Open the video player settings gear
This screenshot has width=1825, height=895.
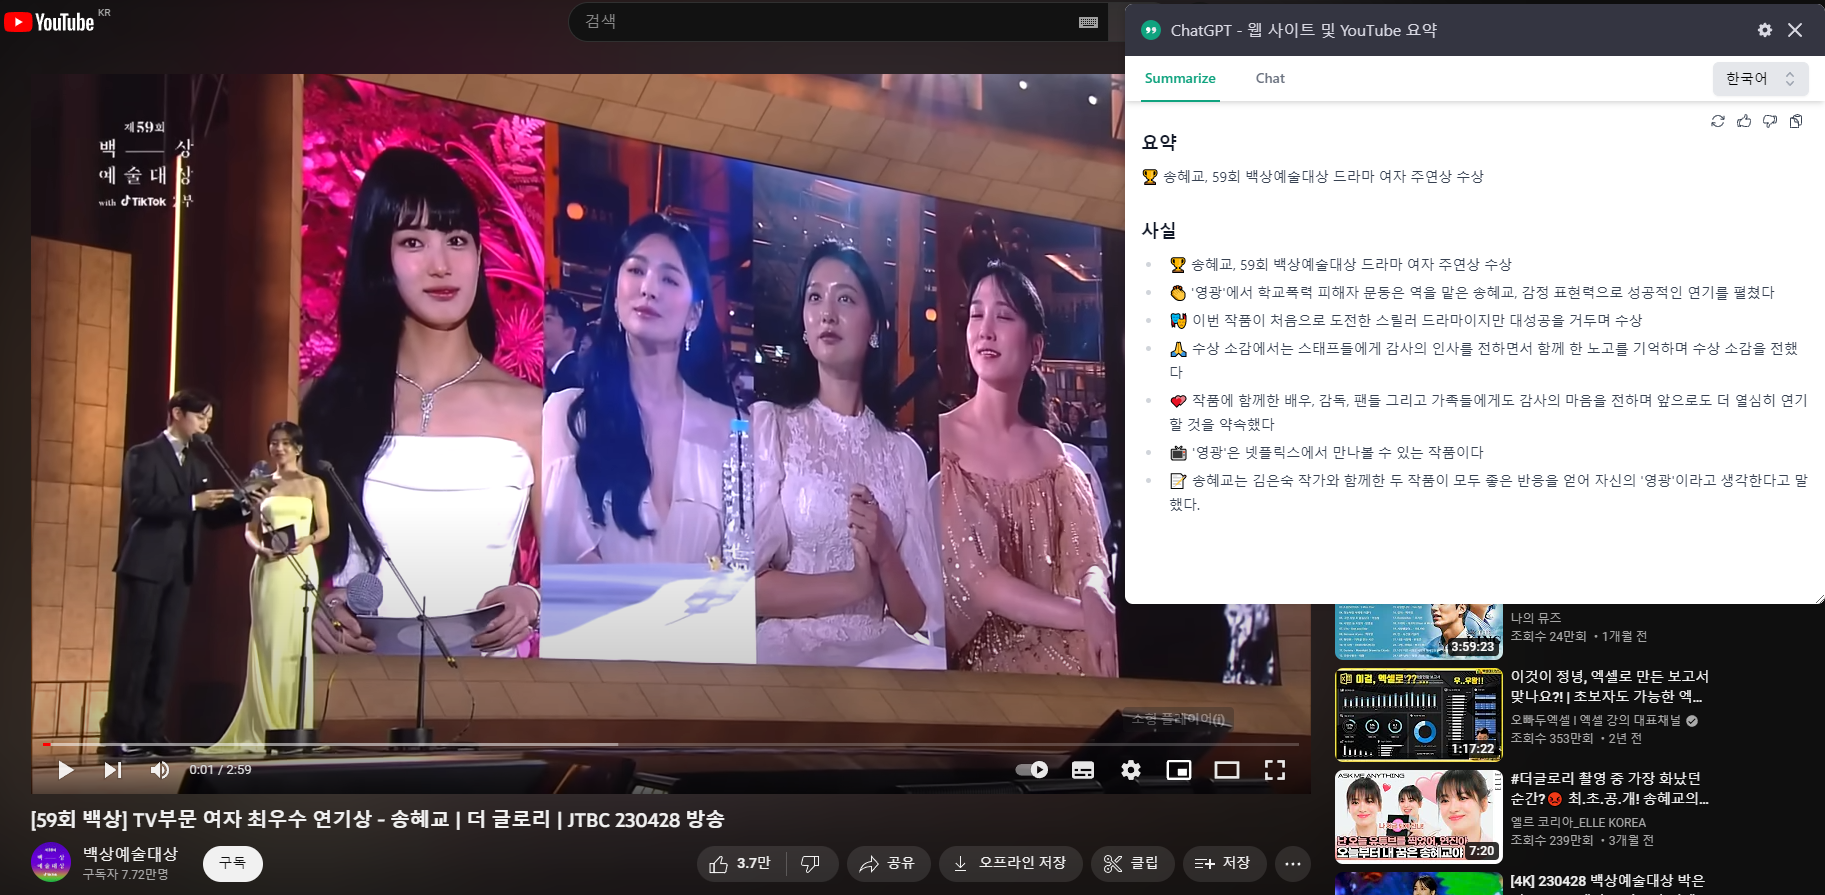pyautogui.click(x=1131, y=770)
